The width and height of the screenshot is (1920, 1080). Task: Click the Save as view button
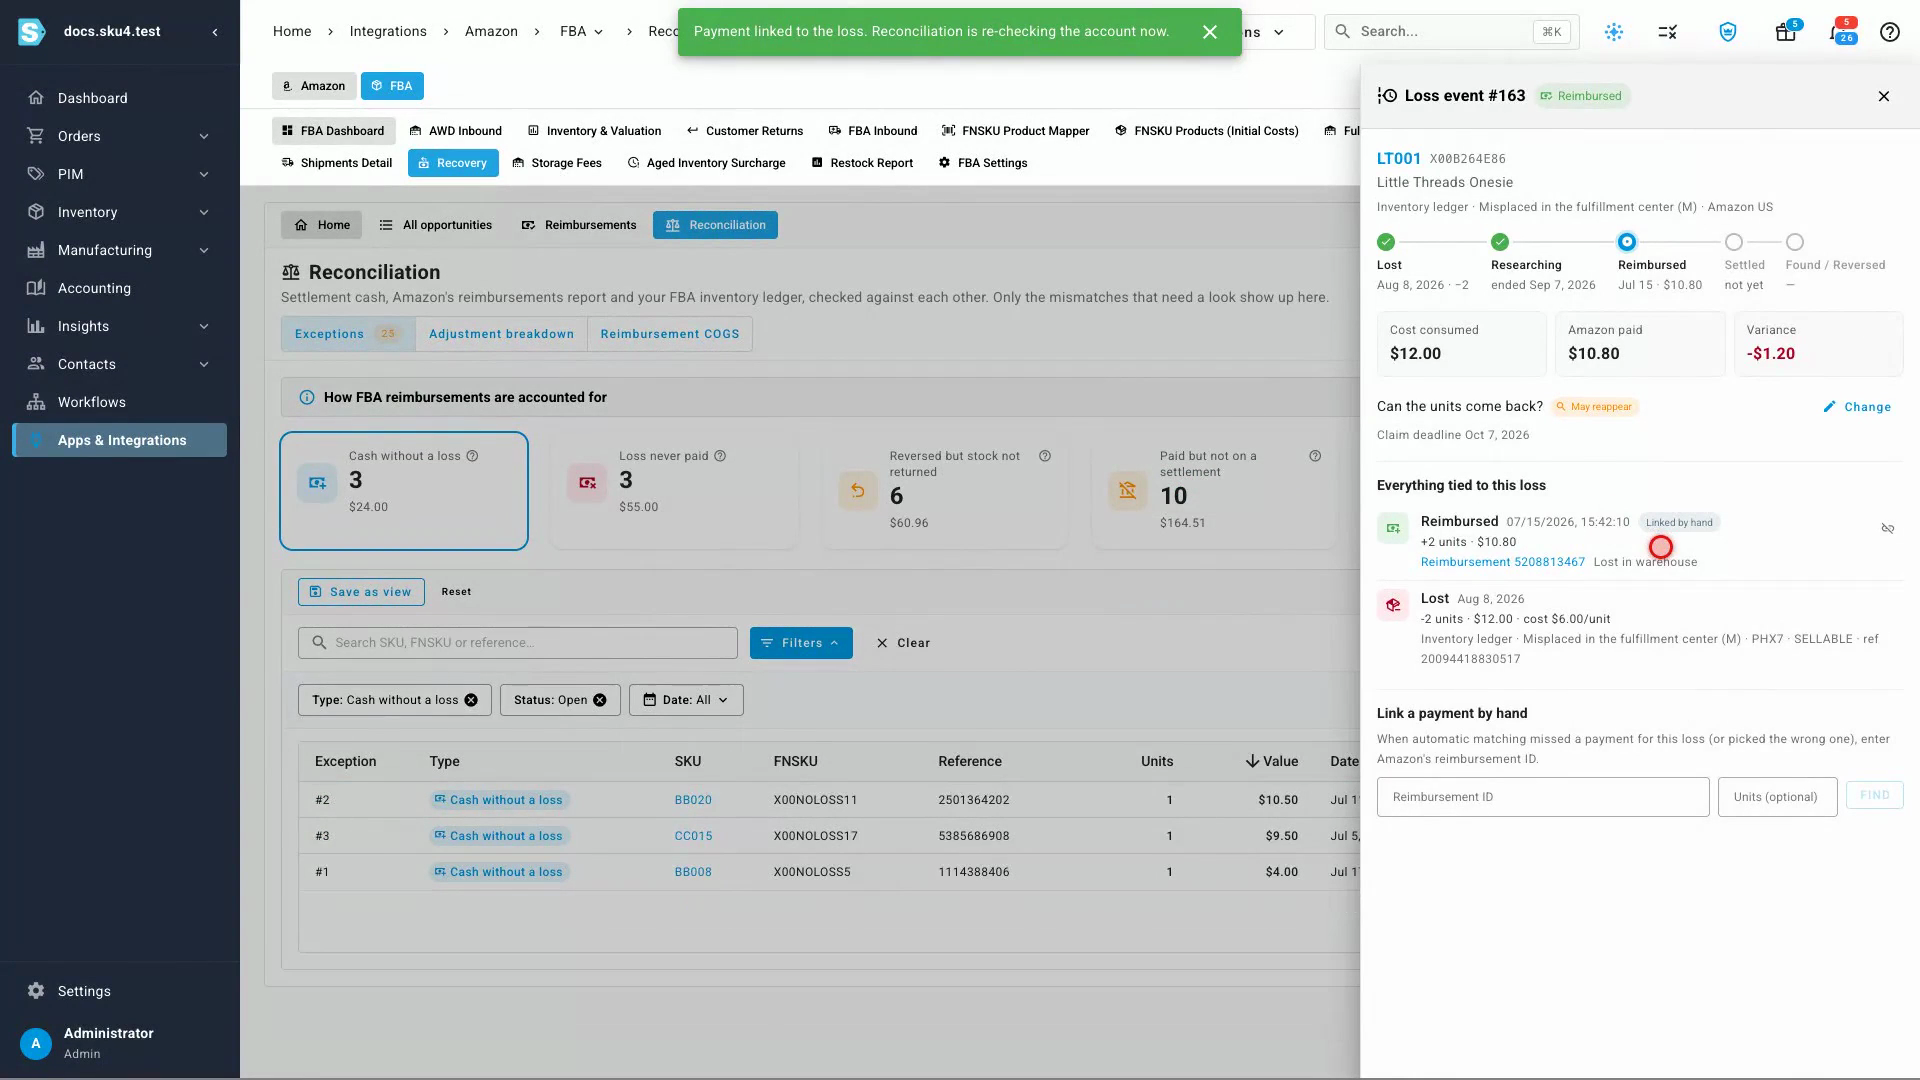click(361, 592)
